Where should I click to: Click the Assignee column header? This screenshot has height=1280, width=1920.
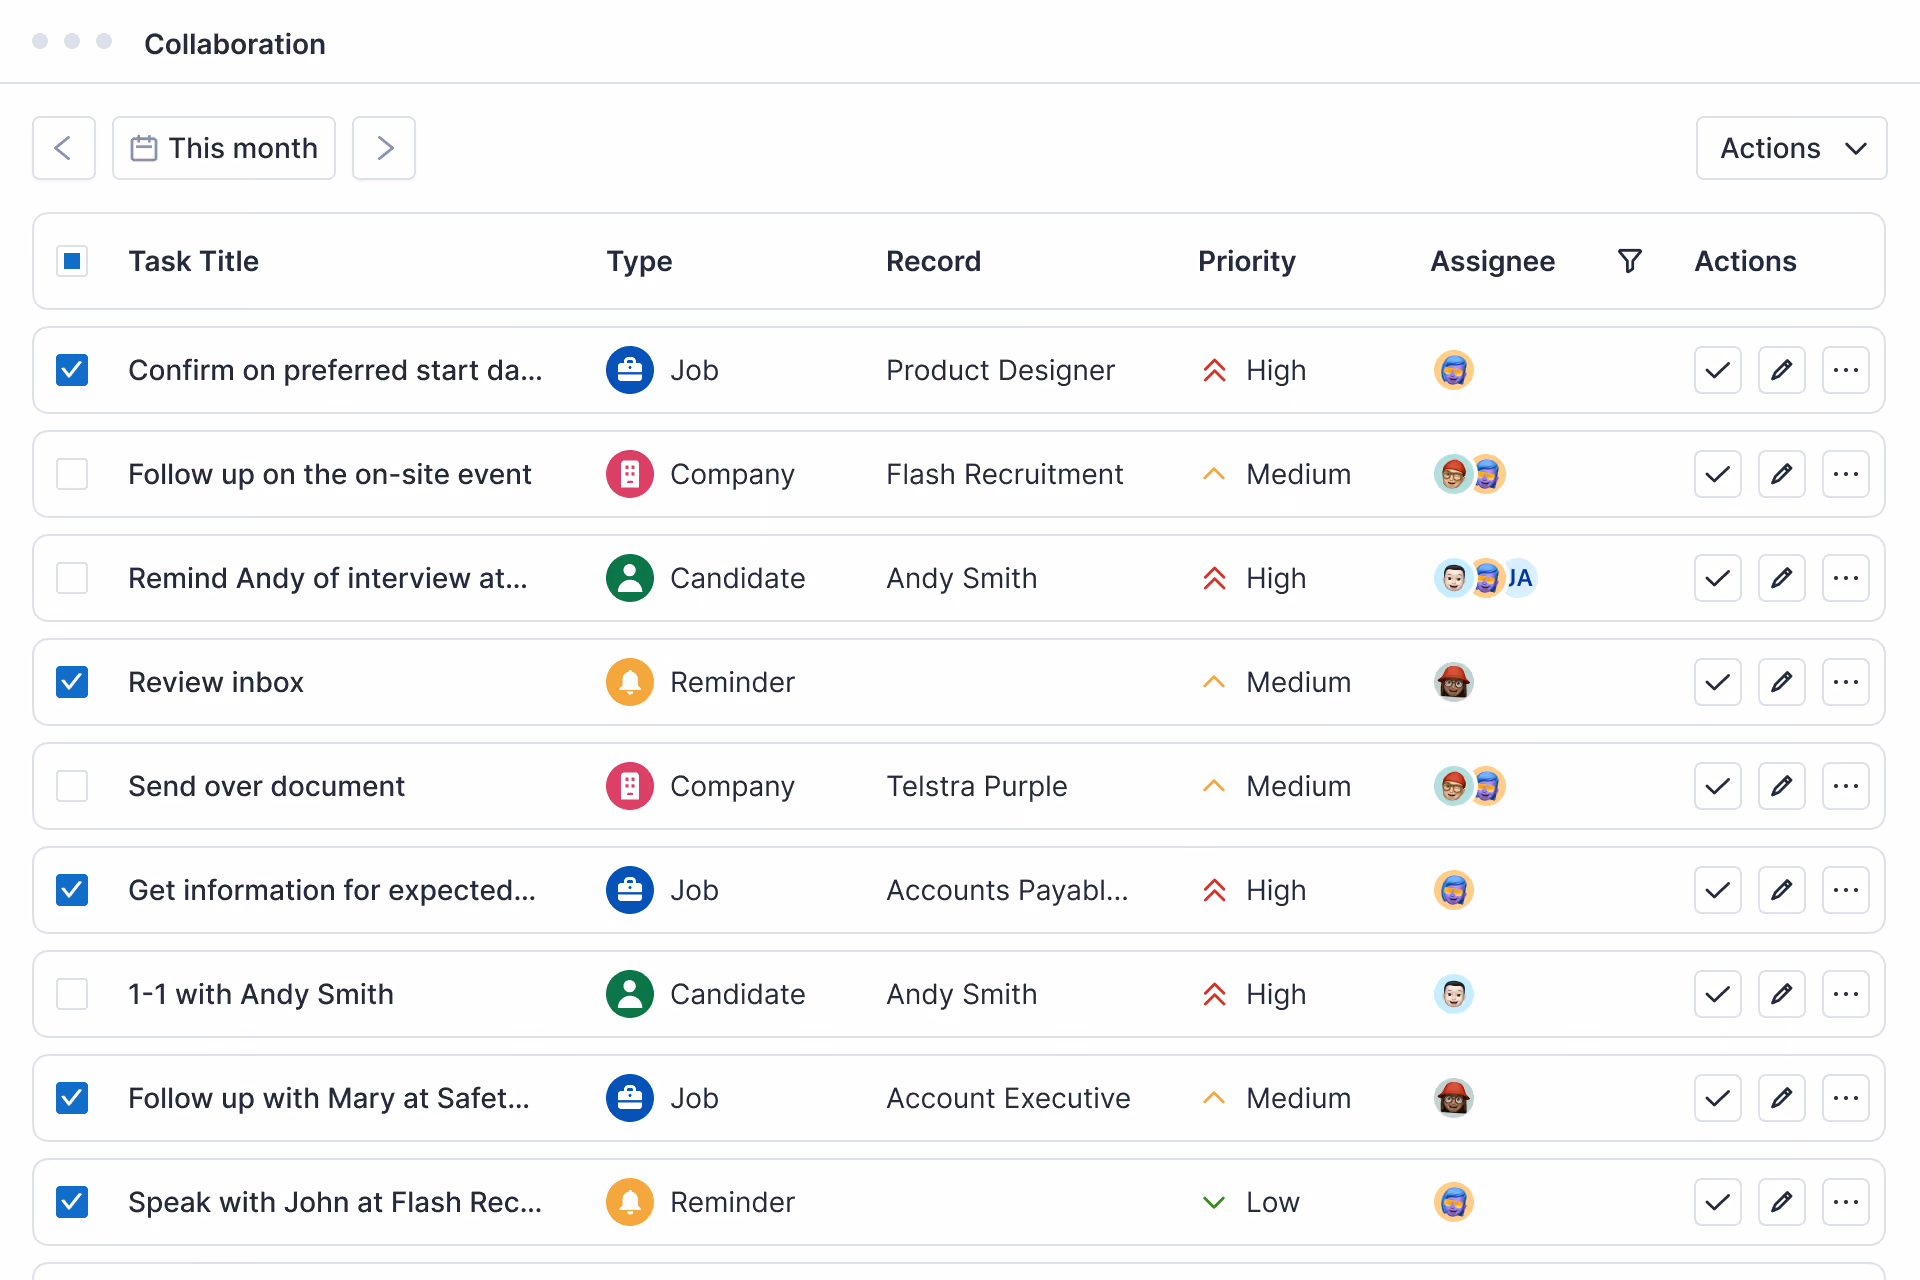1492,261
